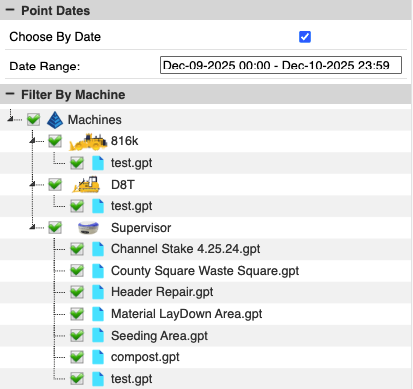Select Material LayDown Area.gpt file name
The width and height of the screenshot is (413, 389).
pos(187,314)
